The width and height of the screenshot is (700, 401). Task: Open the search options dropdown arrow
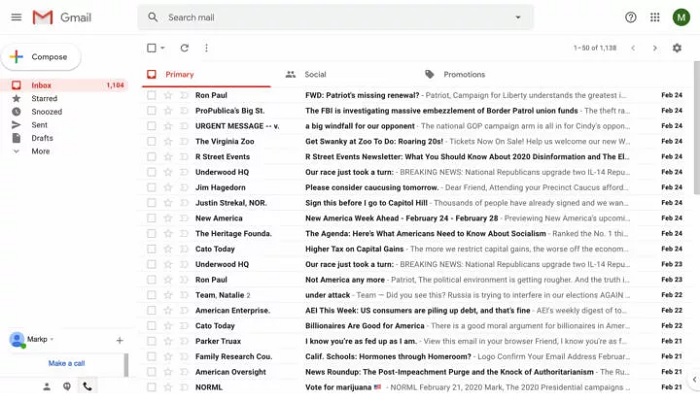click(517, 17)
